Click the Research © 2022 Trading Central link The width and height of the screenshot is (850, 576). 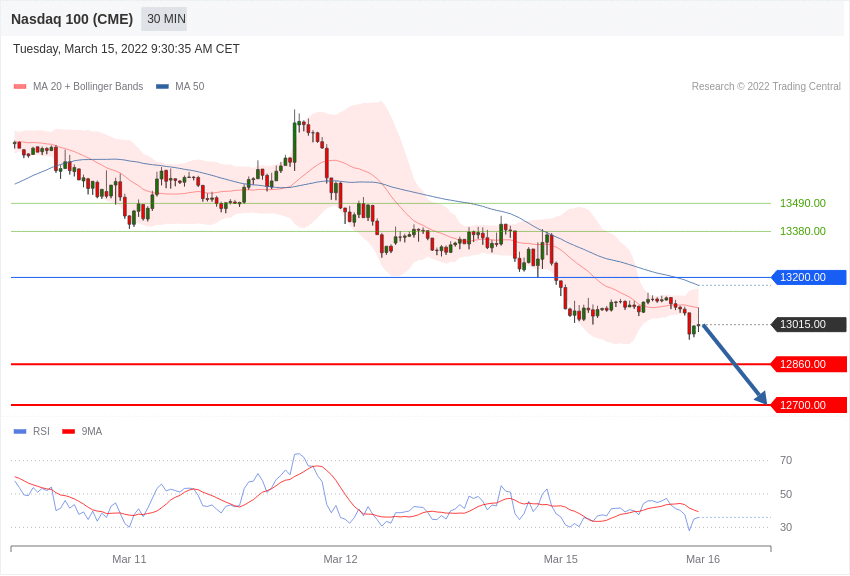pos(766,87)
